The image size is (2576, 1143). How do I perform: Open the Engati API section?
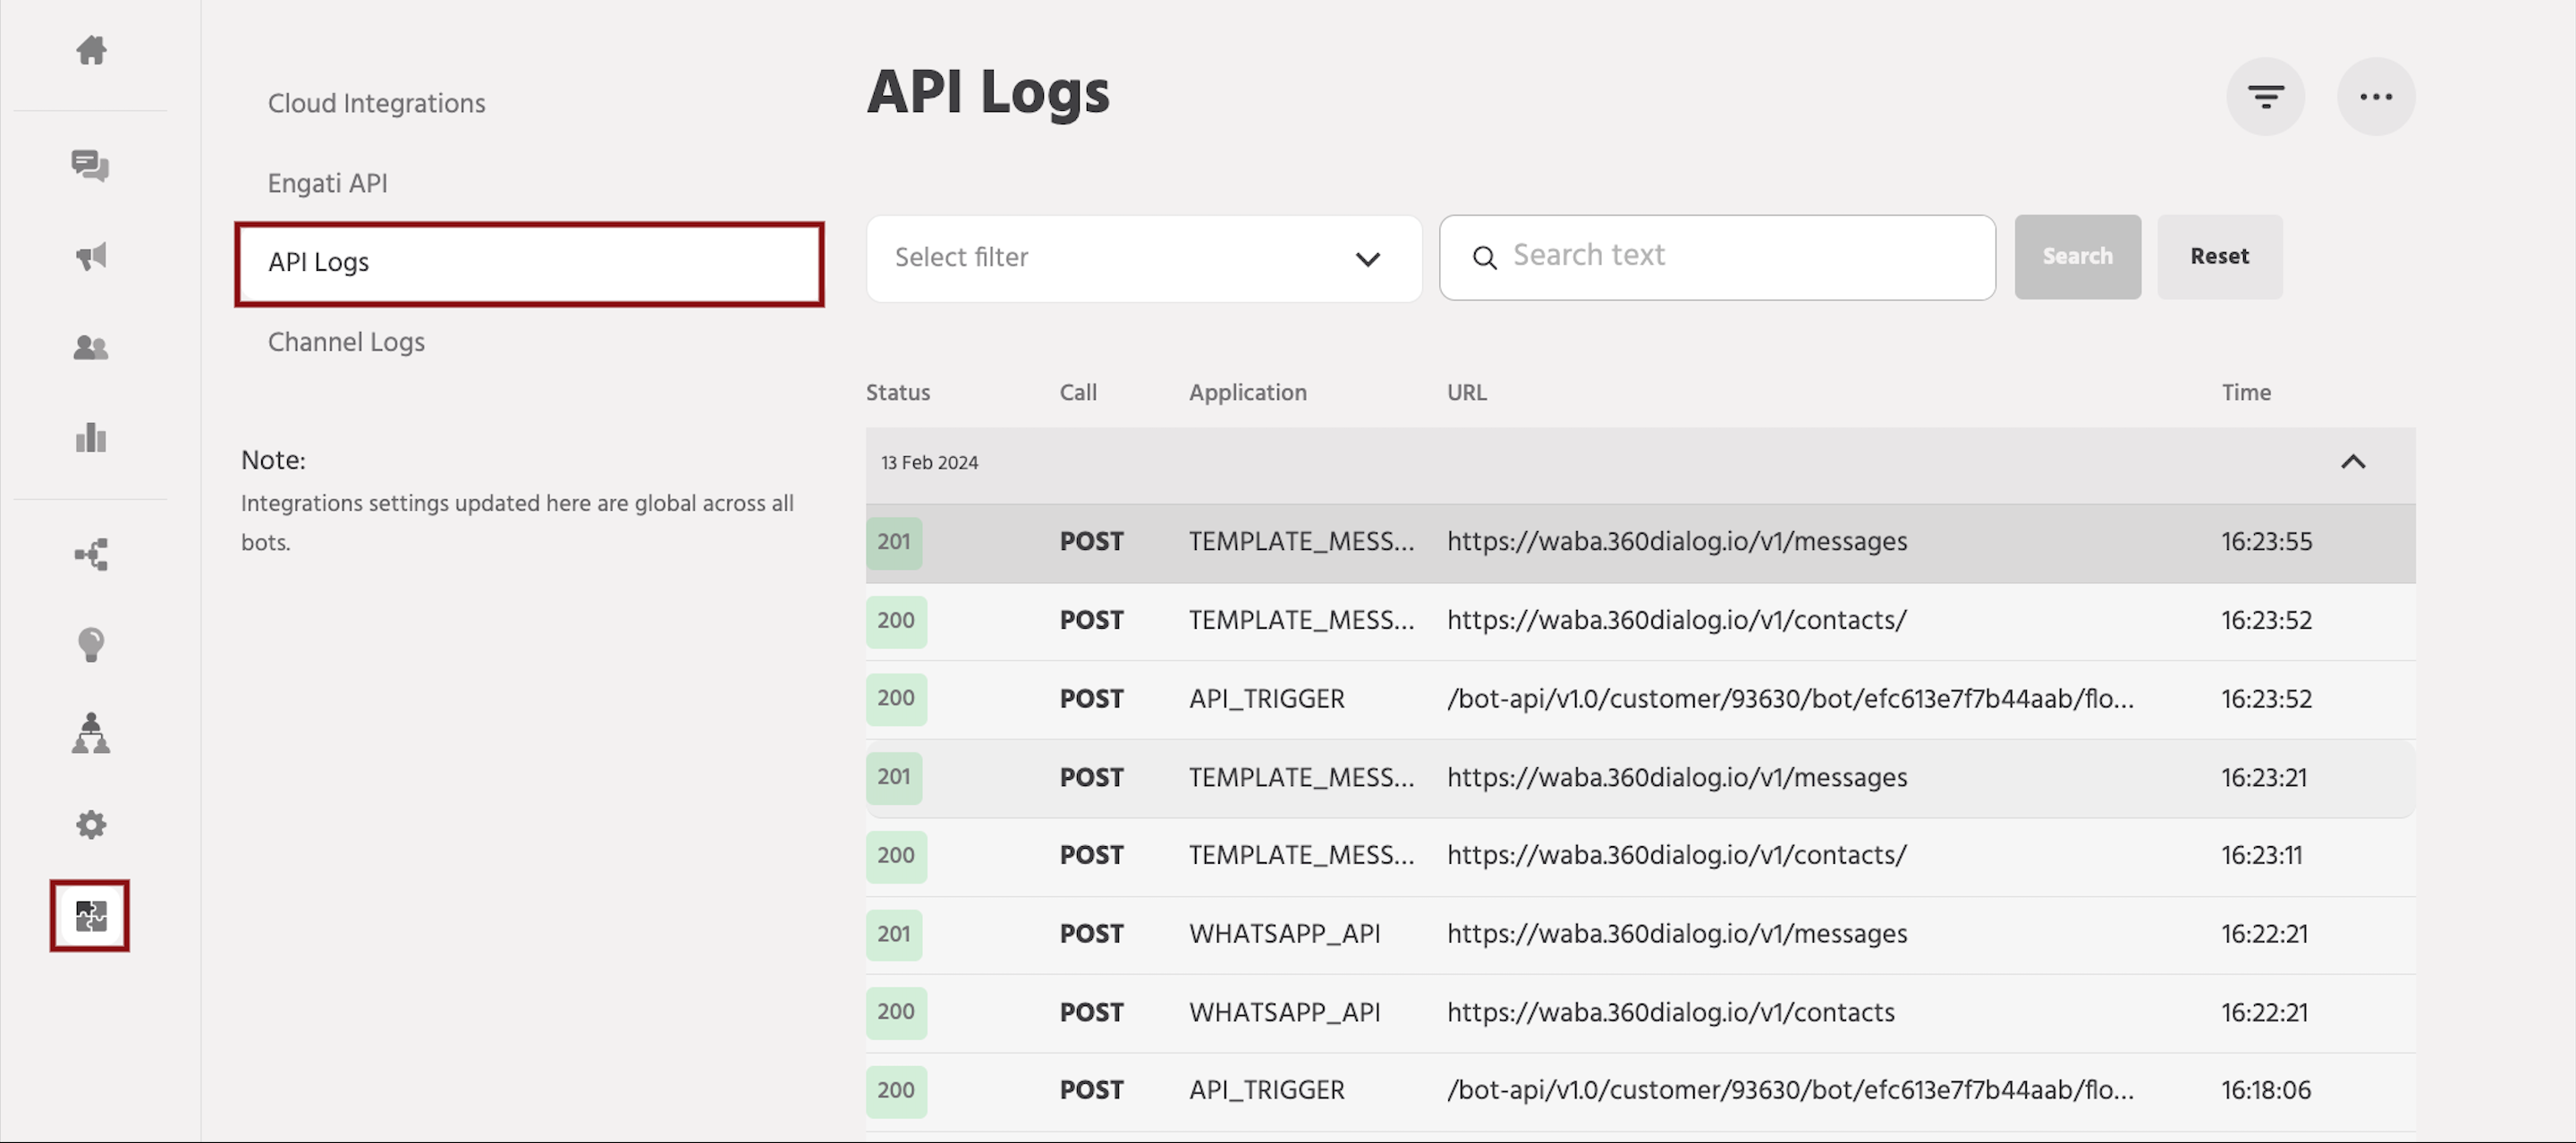coord(327,183)
